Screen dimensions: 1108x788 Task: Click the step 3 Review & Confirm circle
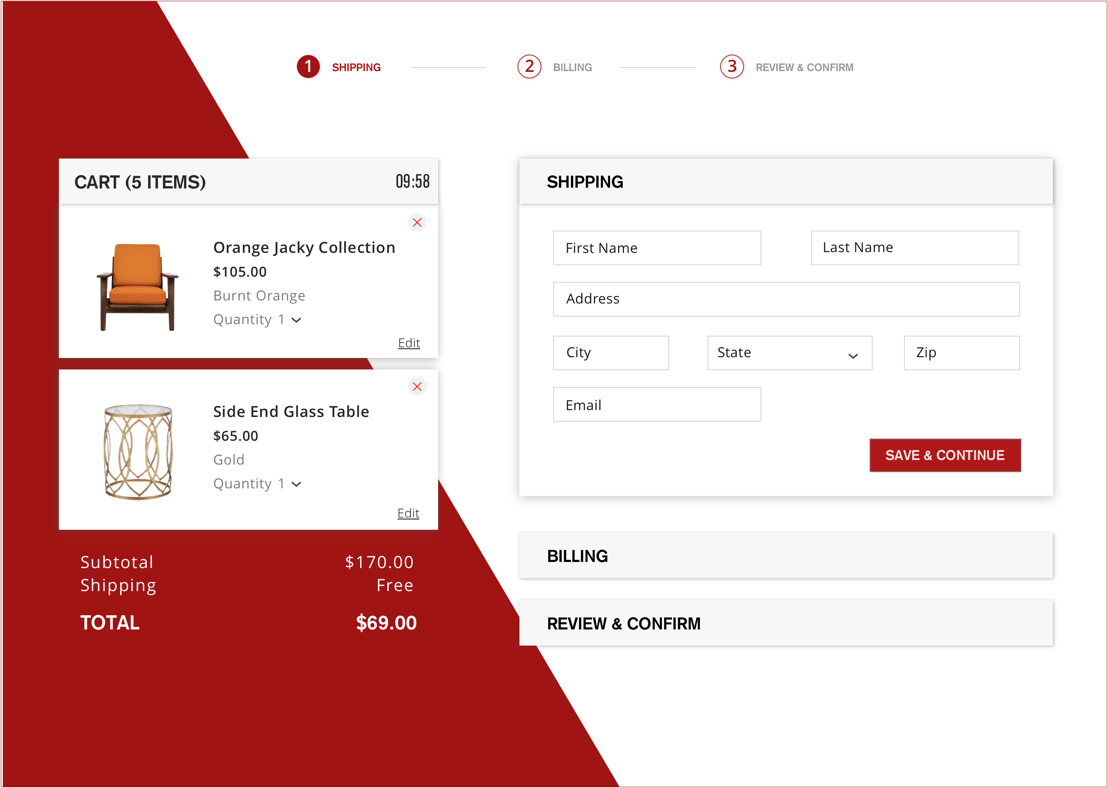point(731,66)
